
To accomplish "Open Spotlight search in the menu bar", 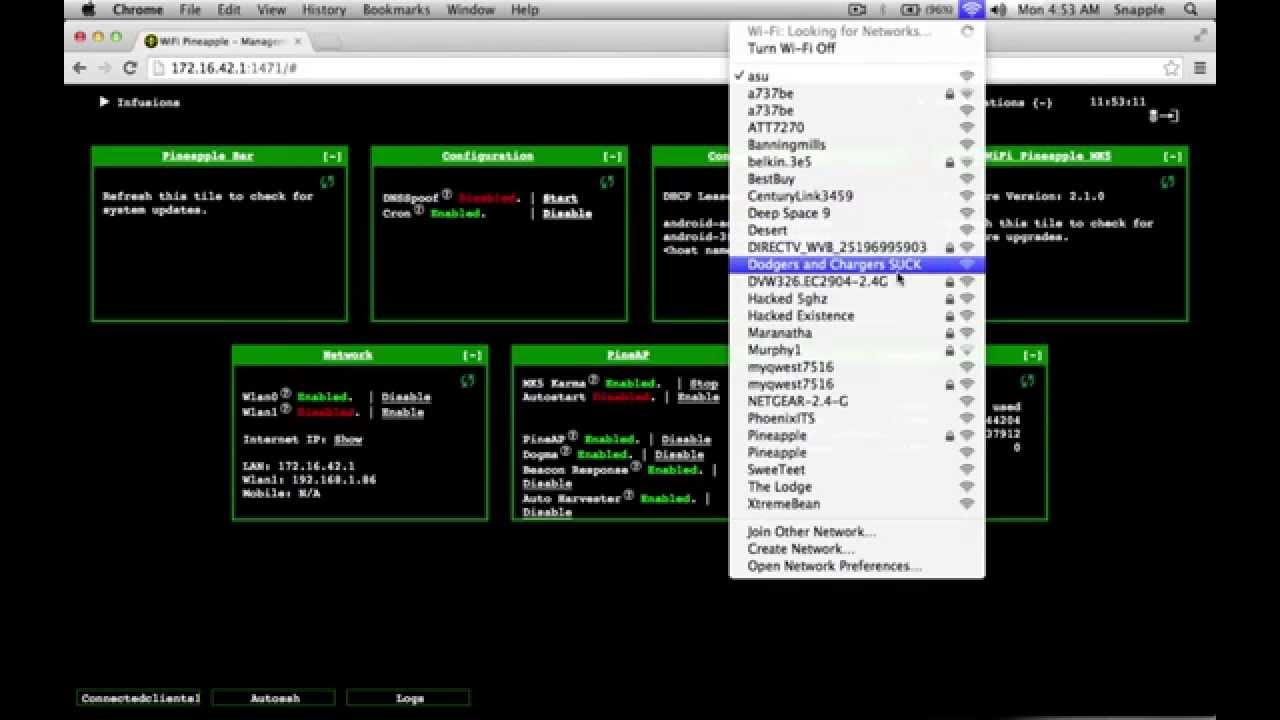I will [1190, 10].
